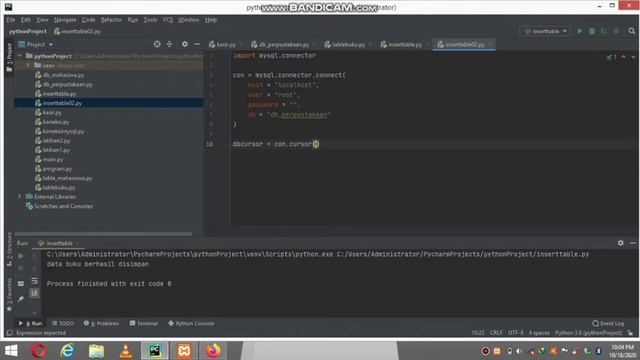Click the inspection checkmark indicator in editor
The height and width of the screenshot is (360, 640).
coord(611,57)
